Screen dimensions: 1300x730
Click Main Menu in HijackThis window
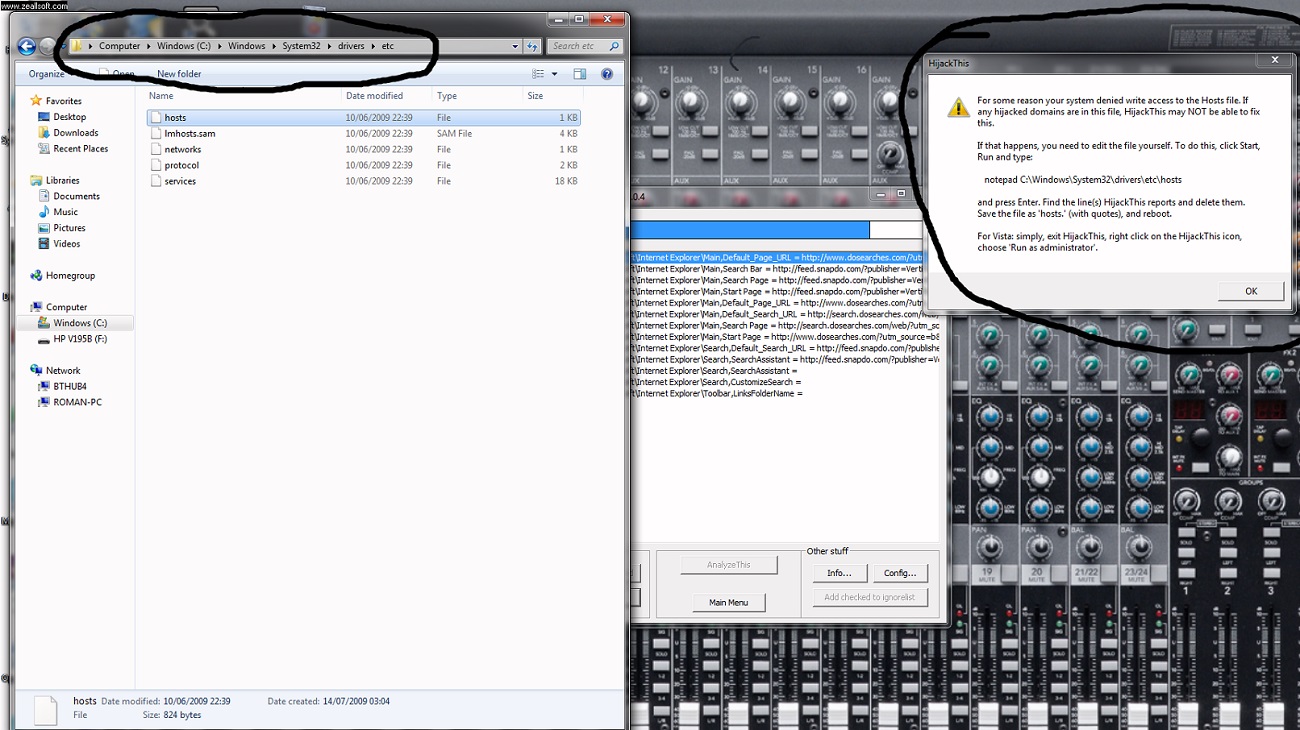(x=729, y=602)
